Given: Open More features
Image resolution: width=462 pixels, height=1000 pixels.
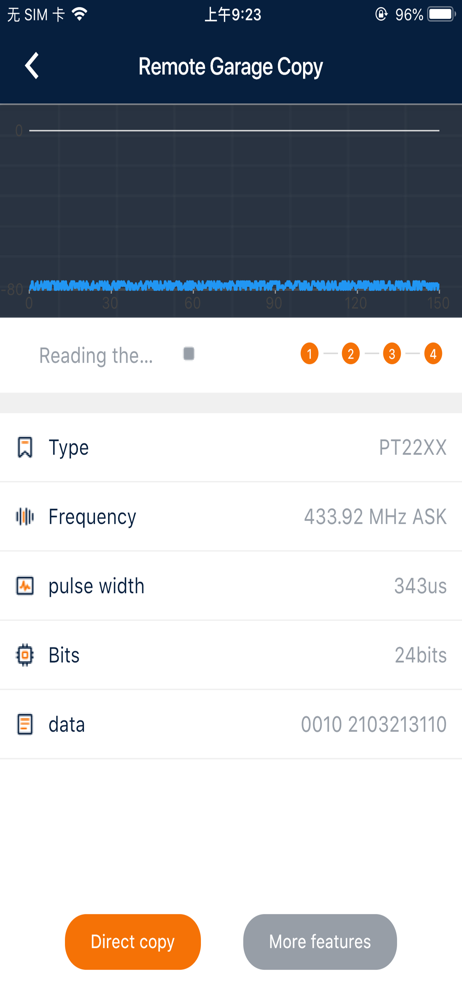Looking at the screenshot, I should point(320,942).
